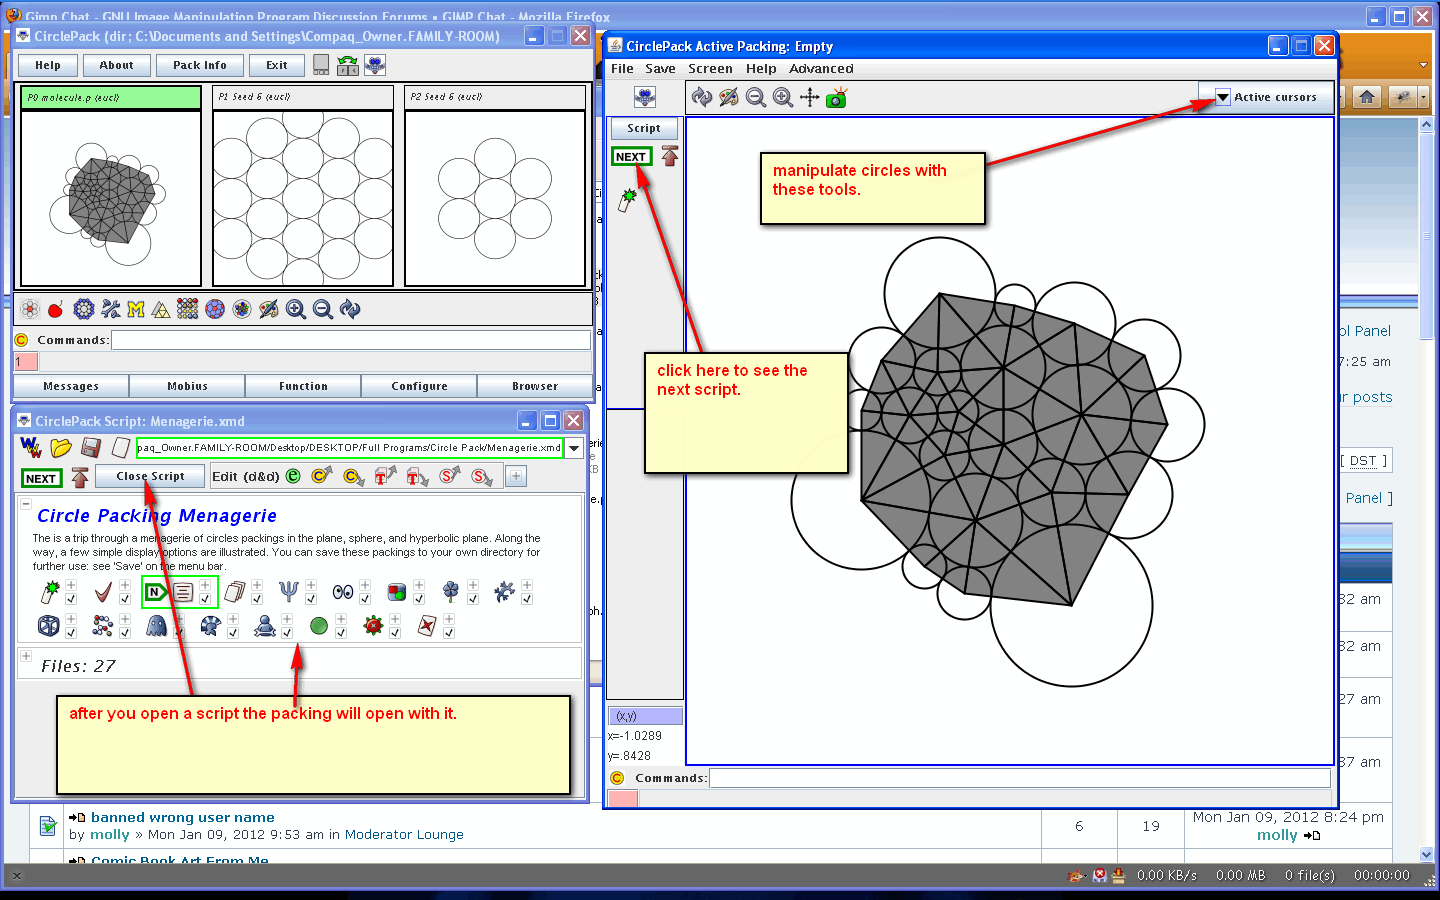Toggle the checkbox beside the green circle icon
The image size is (1440, 900).
pos(341,633)
